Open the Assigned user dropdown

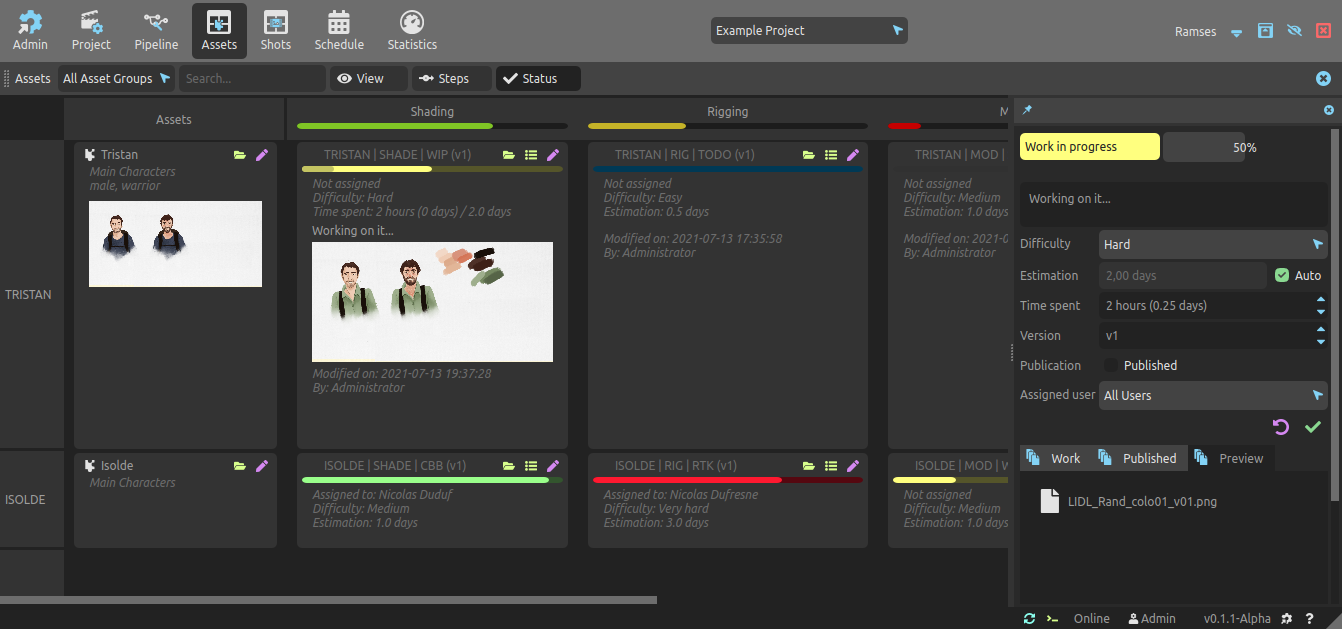point(1213,395)
